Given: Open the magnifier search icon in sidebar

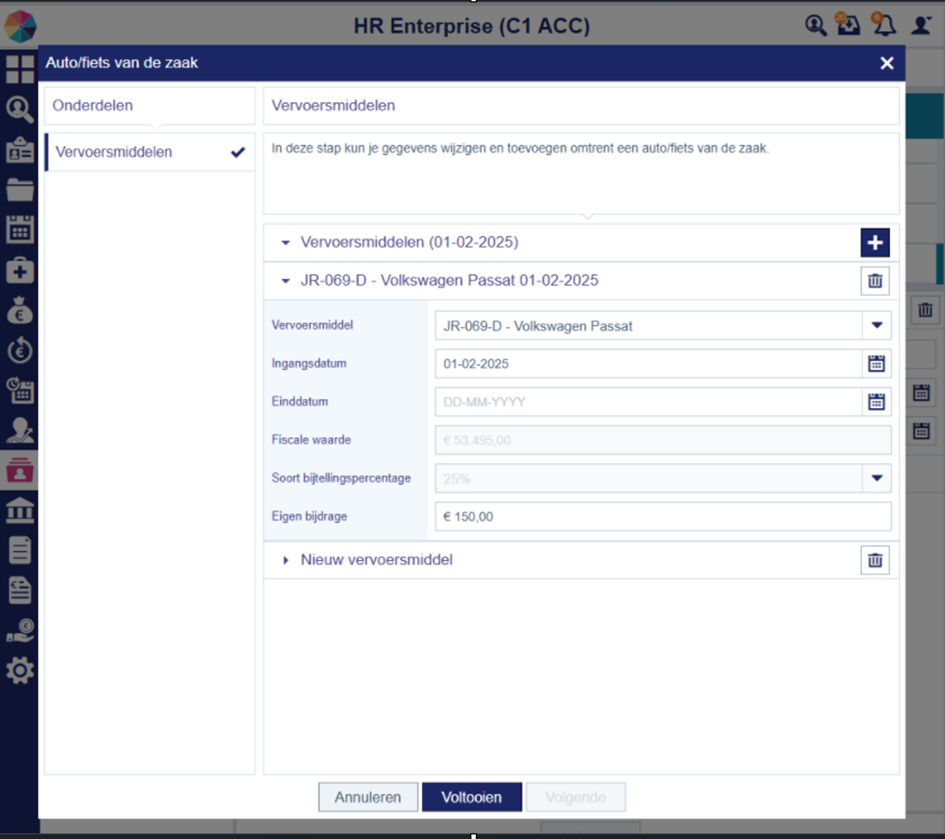Looking at the screenshot, I should tap(20, 110).
